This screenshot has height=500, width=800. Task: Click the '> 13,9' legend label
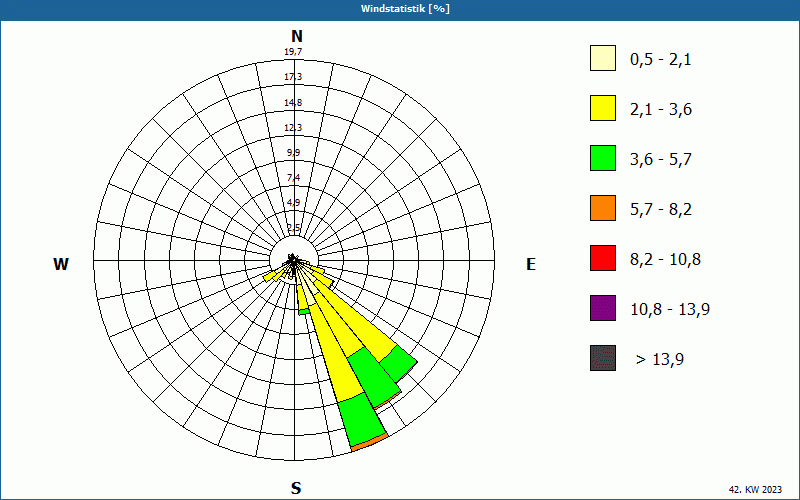point(660,360)
